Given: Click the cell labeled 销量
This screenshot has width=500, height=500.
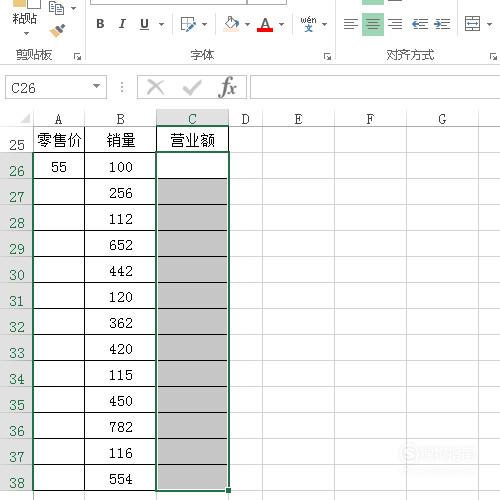Looking at the screenshot, I should 120,140.
